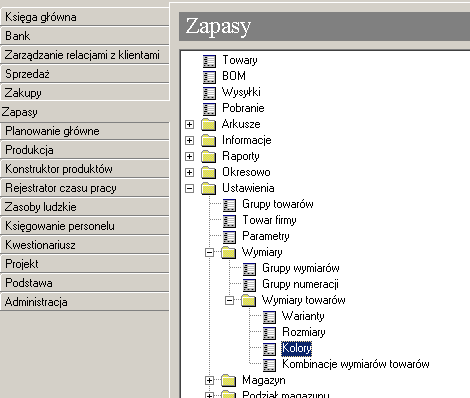Screen dimensions: 470x398
Task: Go to the Administracja module
Action: click(x=85, y=302)
